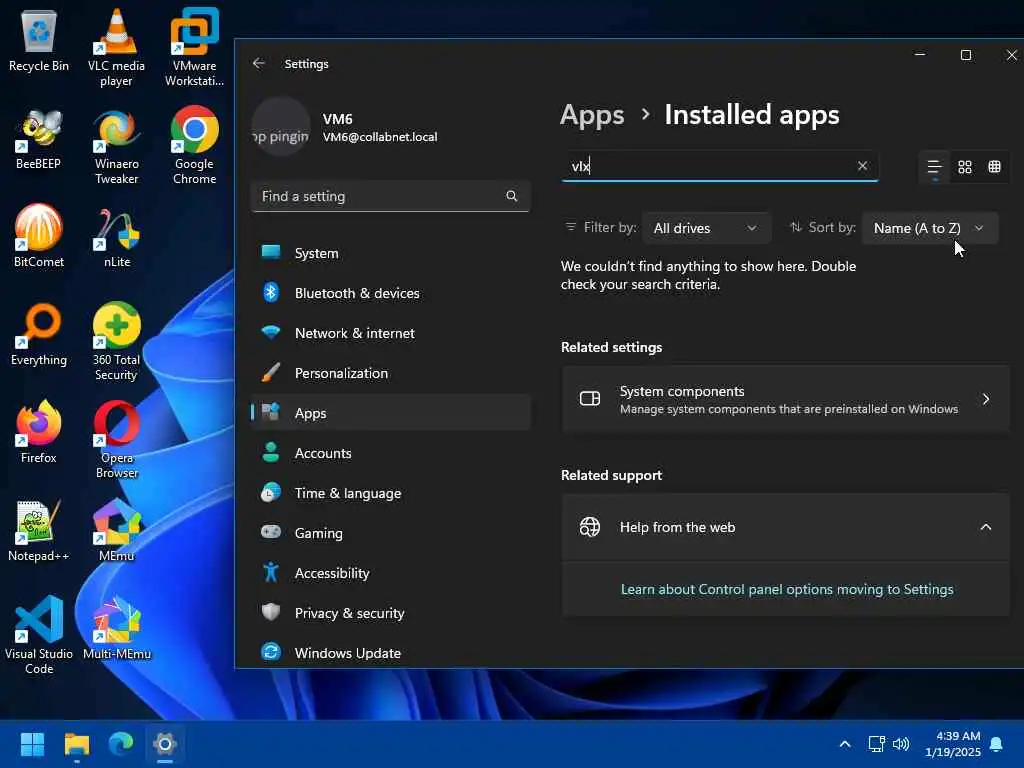Open Notepad++ desktop shortcut
Viewport: 1024px width, 768px height.
point(39,531)
